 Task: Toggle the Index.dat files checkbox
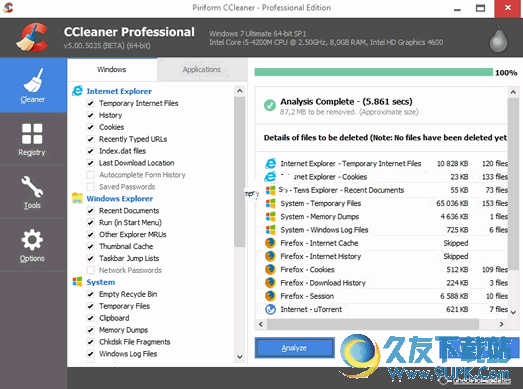90,151
